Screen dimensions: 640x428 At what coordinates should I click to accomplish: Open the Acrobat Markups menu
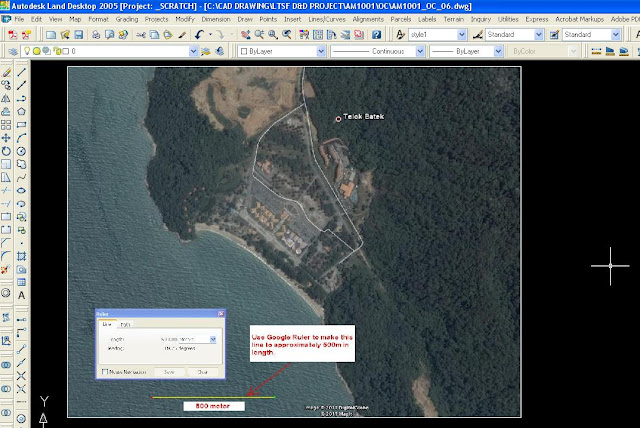580,19
